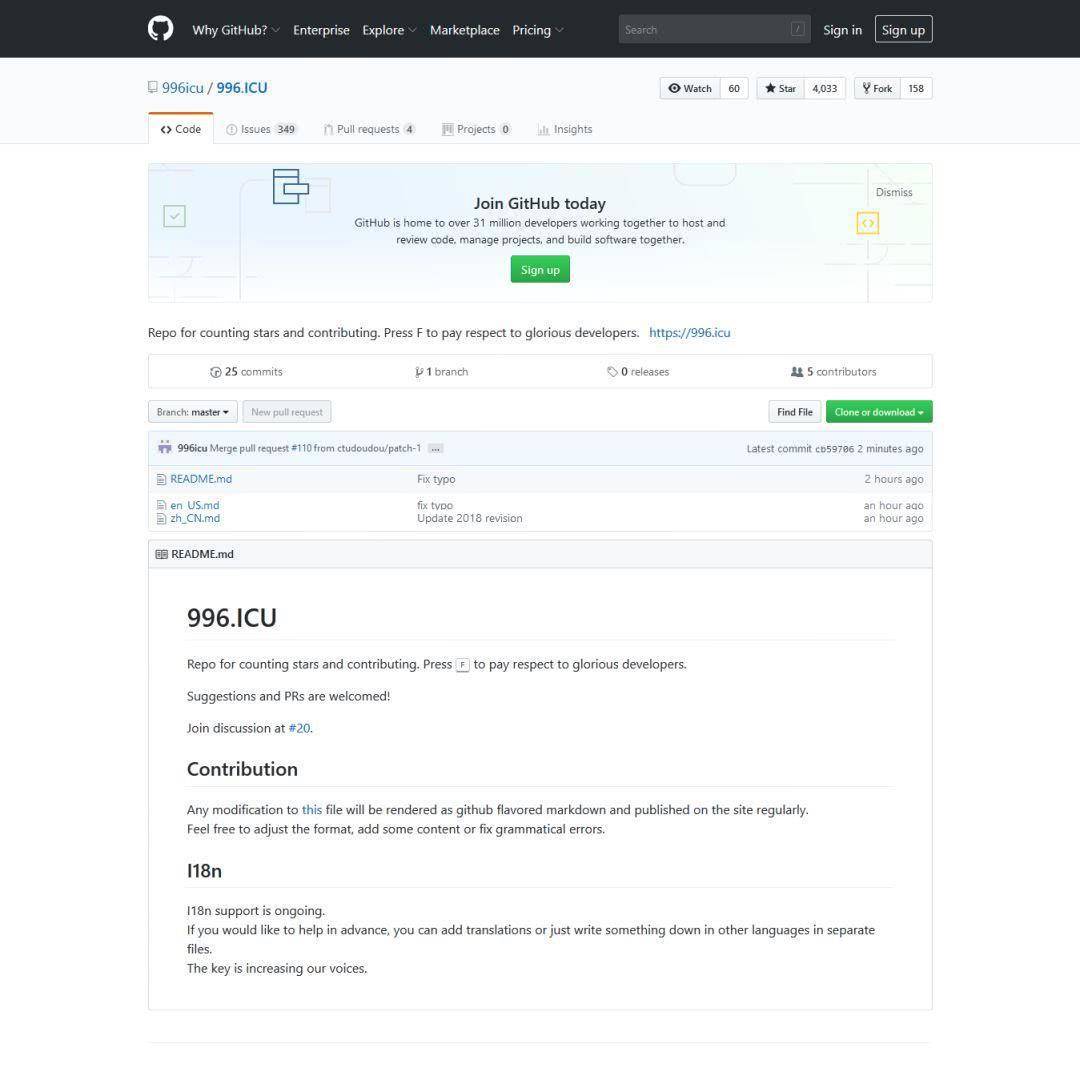1080x1072 pixels.
Task: Dismiss the Join GitHub banner
Action: click(x=893, y=192)
